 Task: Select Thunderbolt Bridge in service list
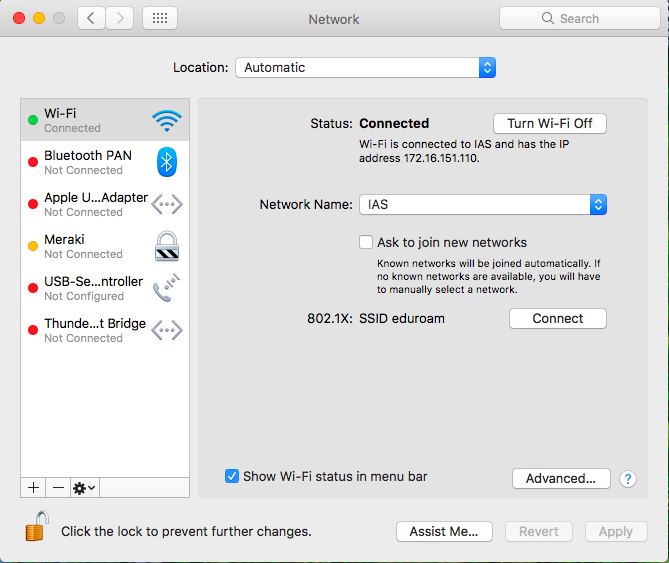point(95,330)
